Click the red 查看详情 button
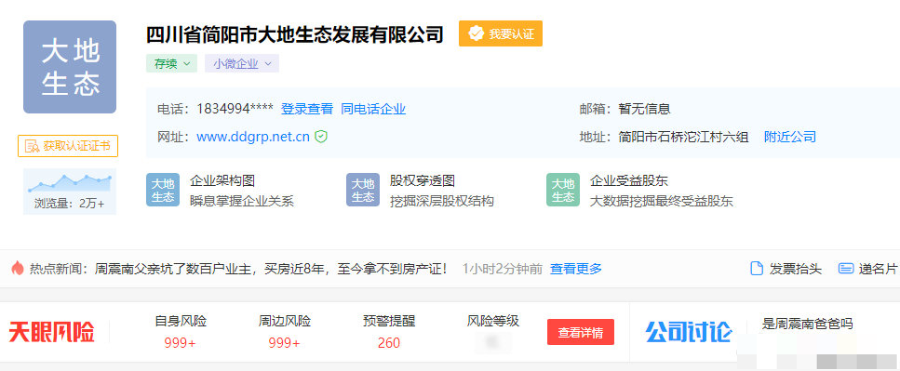Viewport: 900px width, 371px height. [x=580, y=332]
